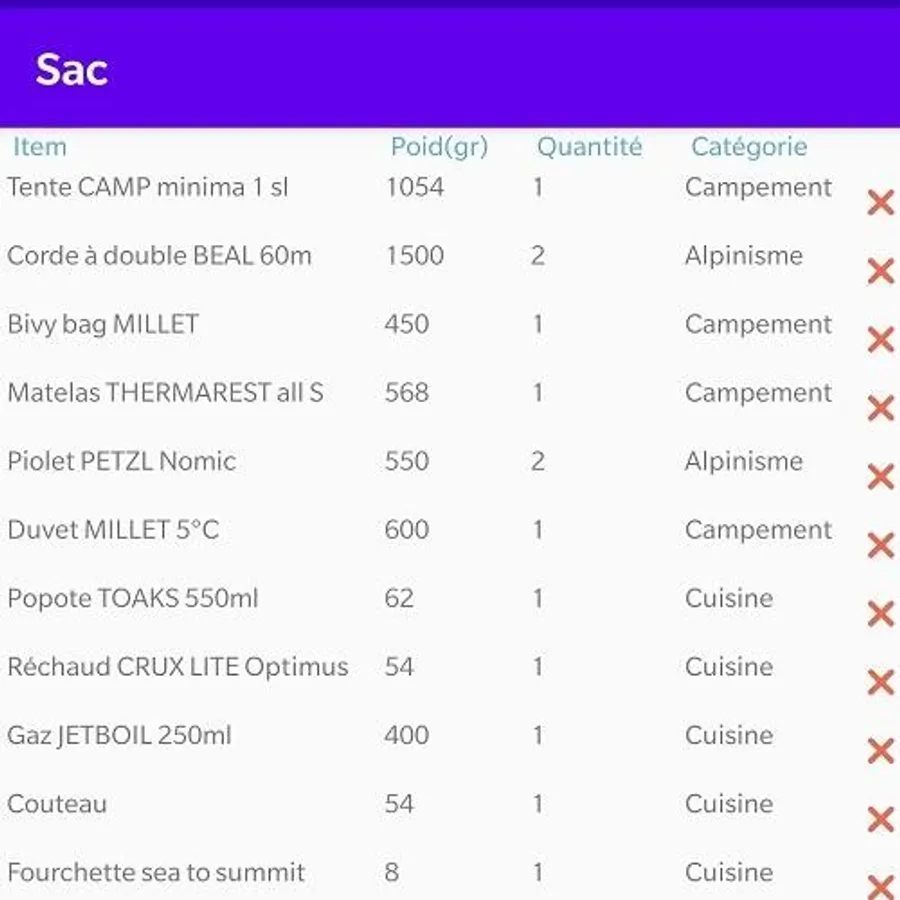Click the Alpinisme category of Piolet PETZL
This screenshot has height=900, width=900.
coord(743,461)
